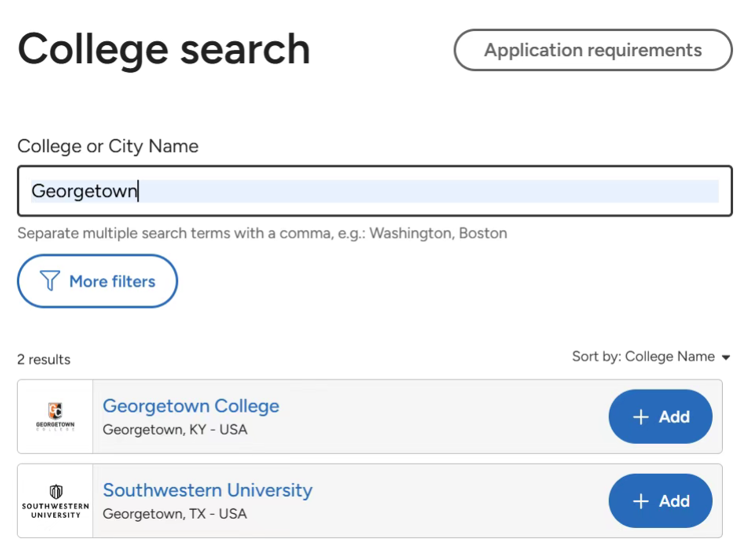The height and width of the screenshot is (539, 735).
Task: Click the 2 results count text
Action: click(44, 359)
